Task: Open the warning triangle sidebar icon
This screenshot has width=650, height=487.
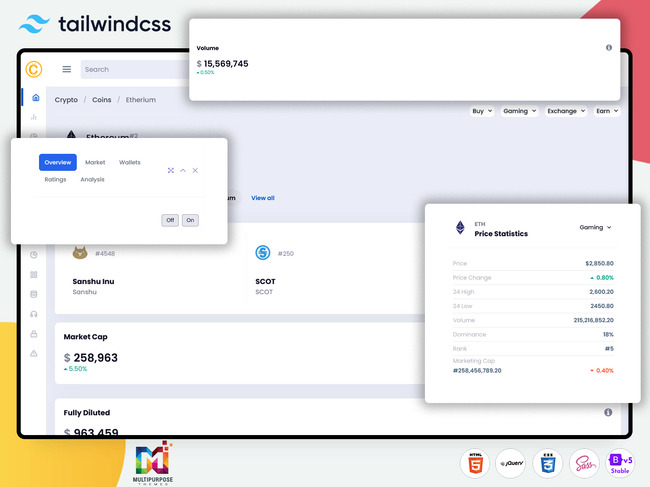Action: (x=34, y=354)
